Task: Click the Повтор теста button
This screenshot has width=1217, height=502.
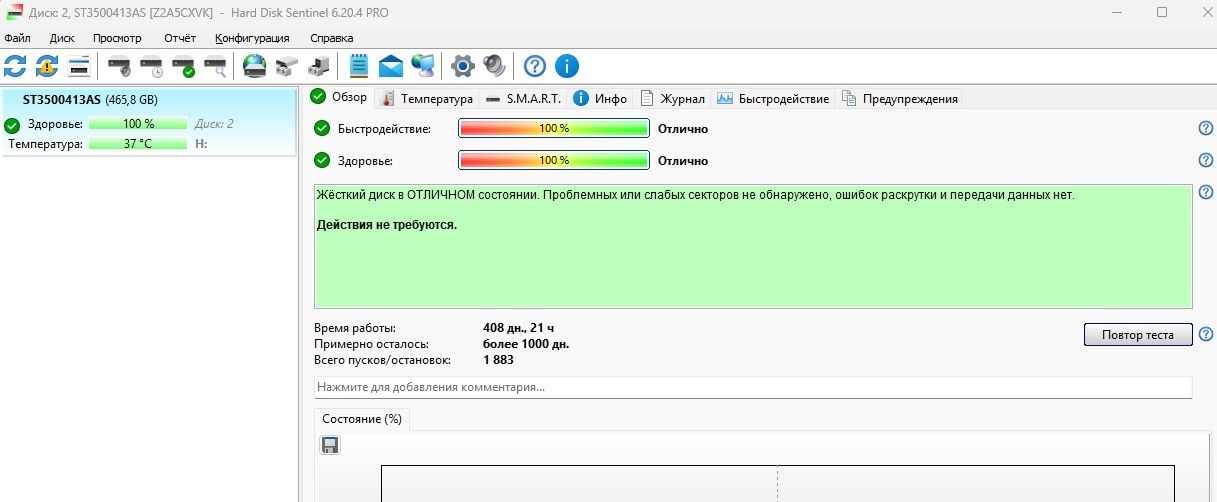Action: [1138, 334]
